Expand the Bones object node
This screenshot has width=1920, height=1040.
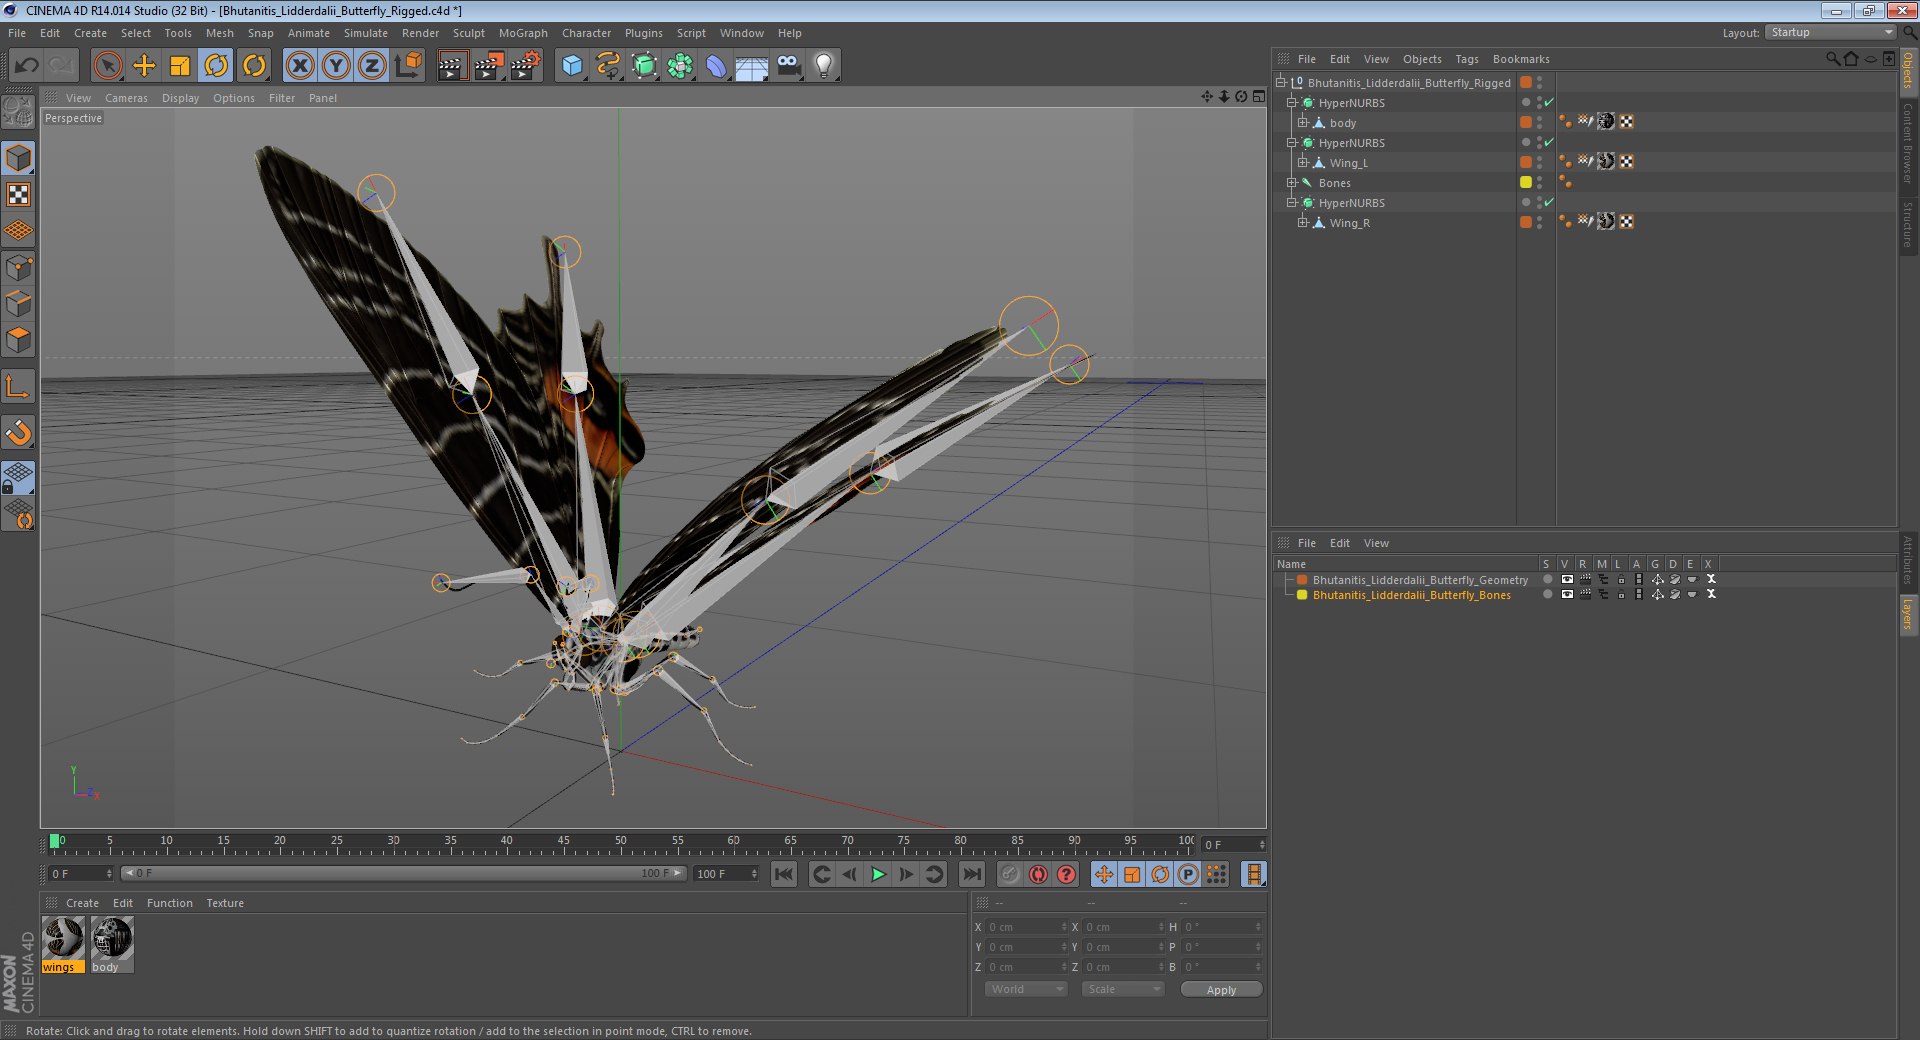pyautogui.click(x=1292, y=182)
